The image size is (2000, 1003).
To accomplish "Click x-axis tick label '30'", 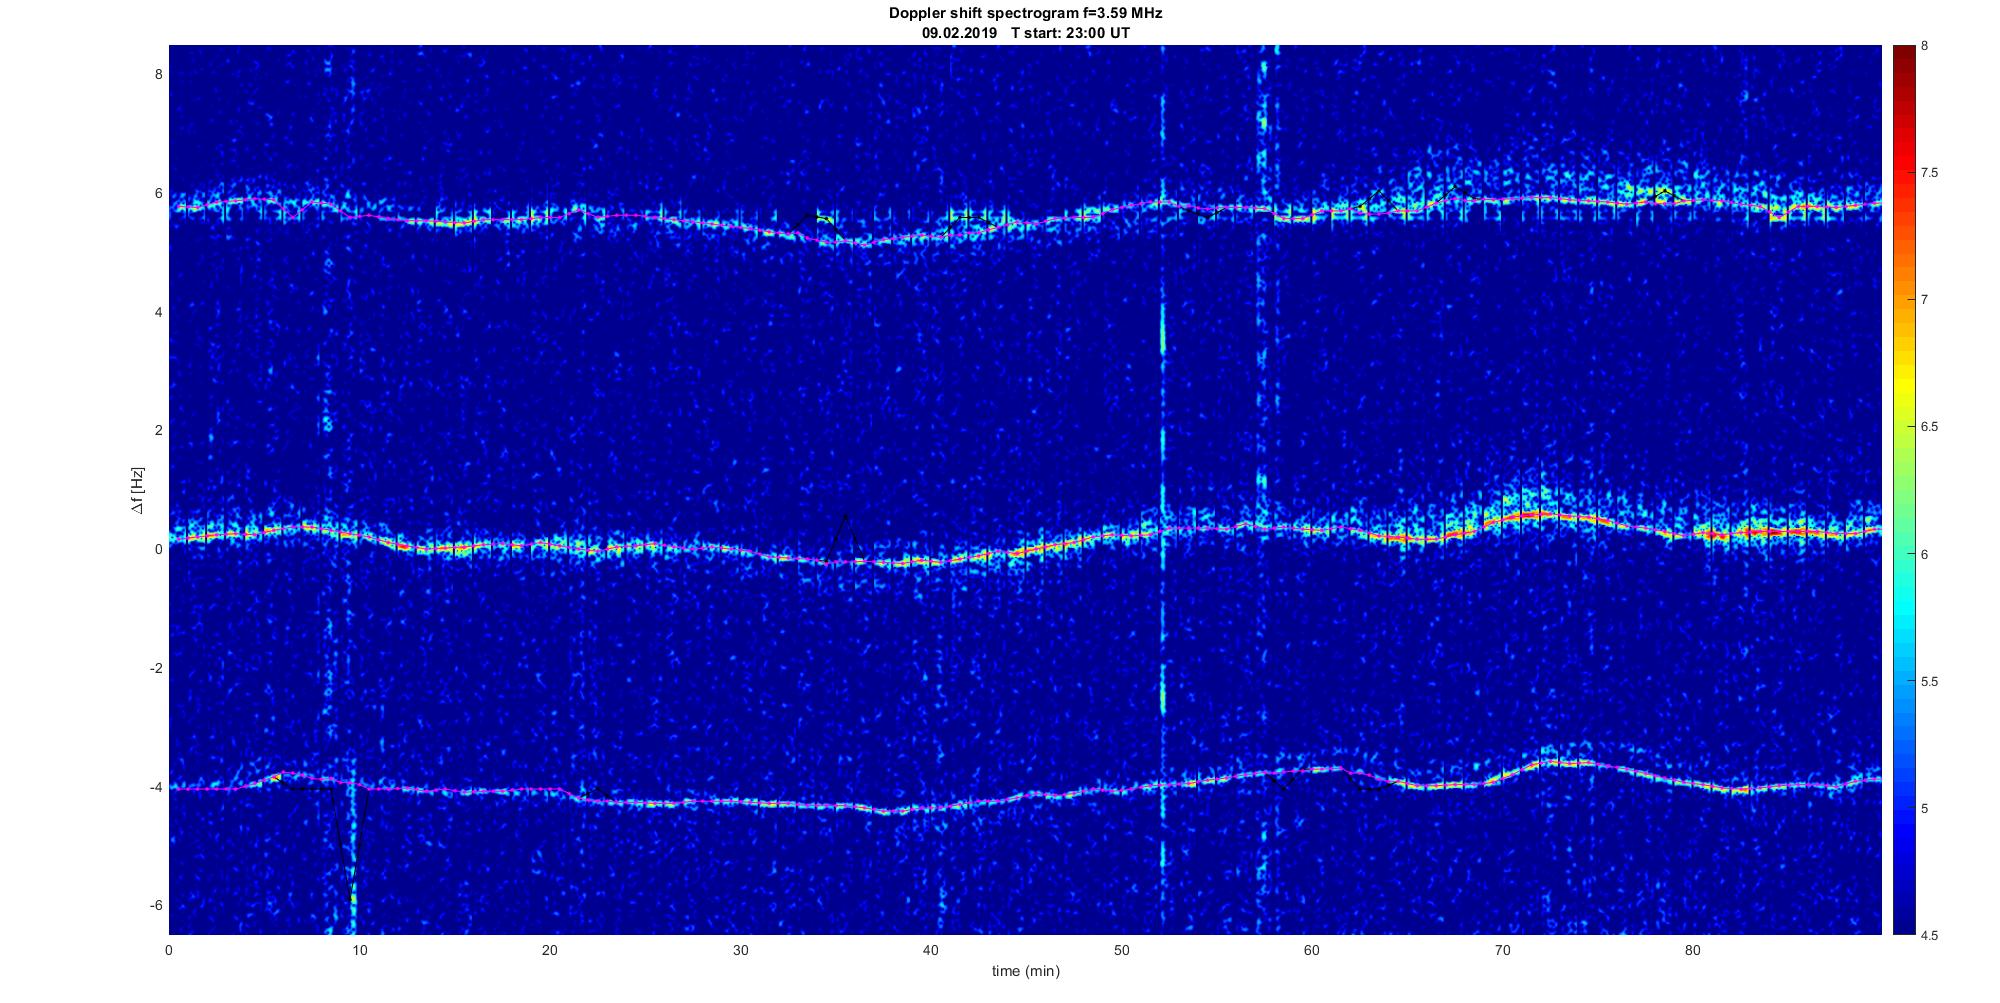I will (x=741, y=950).
